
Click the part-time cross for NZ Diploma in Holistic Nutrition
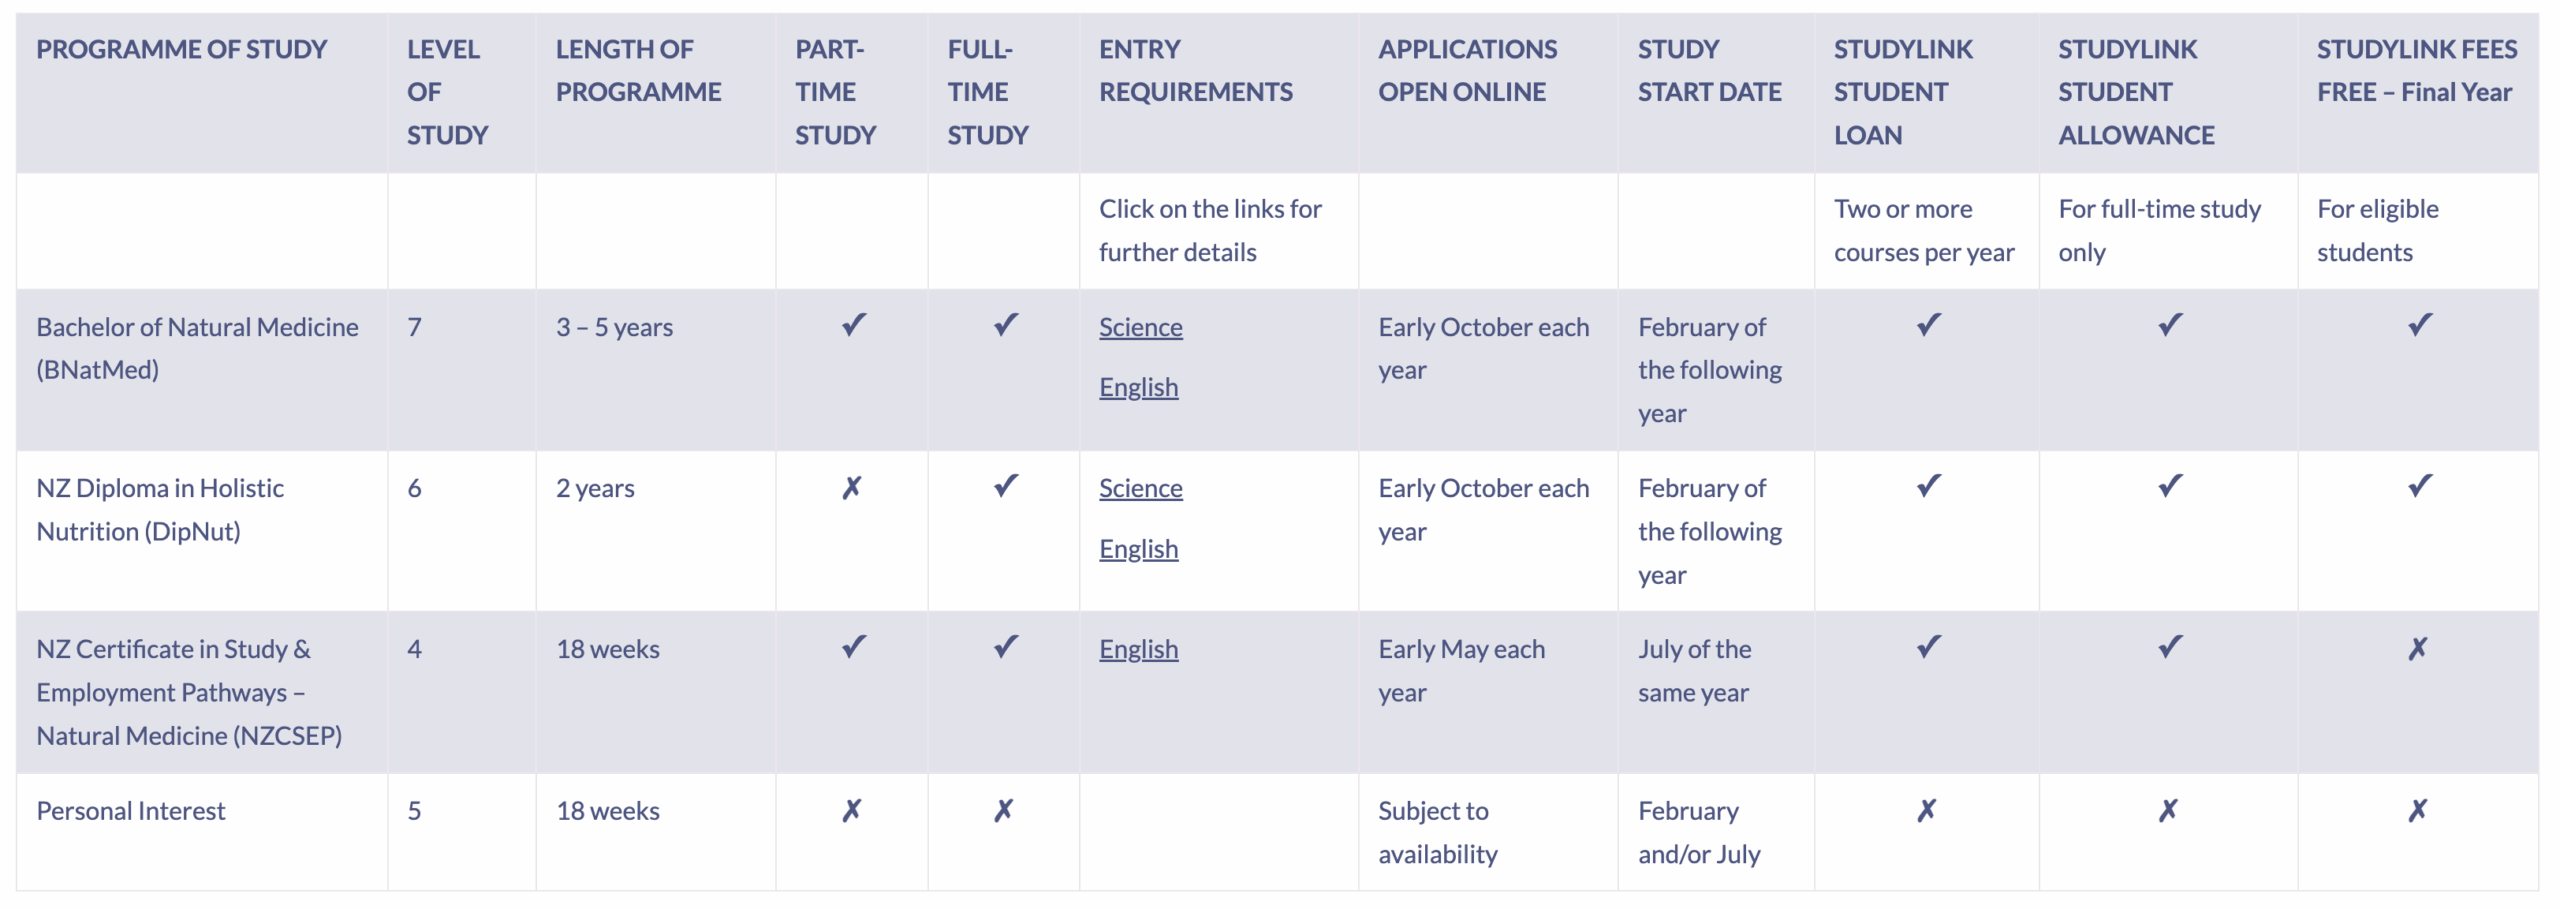pos(851,488)
